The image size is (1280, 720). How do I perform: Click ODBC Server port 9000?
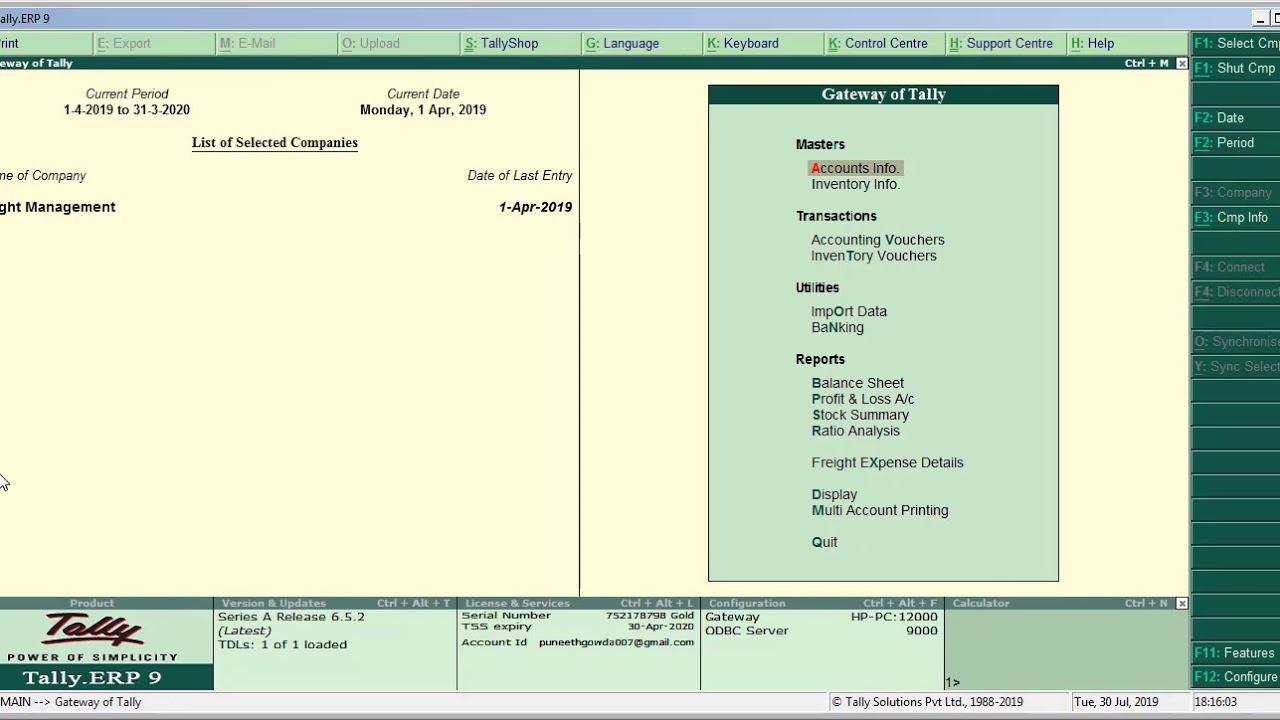921,631
